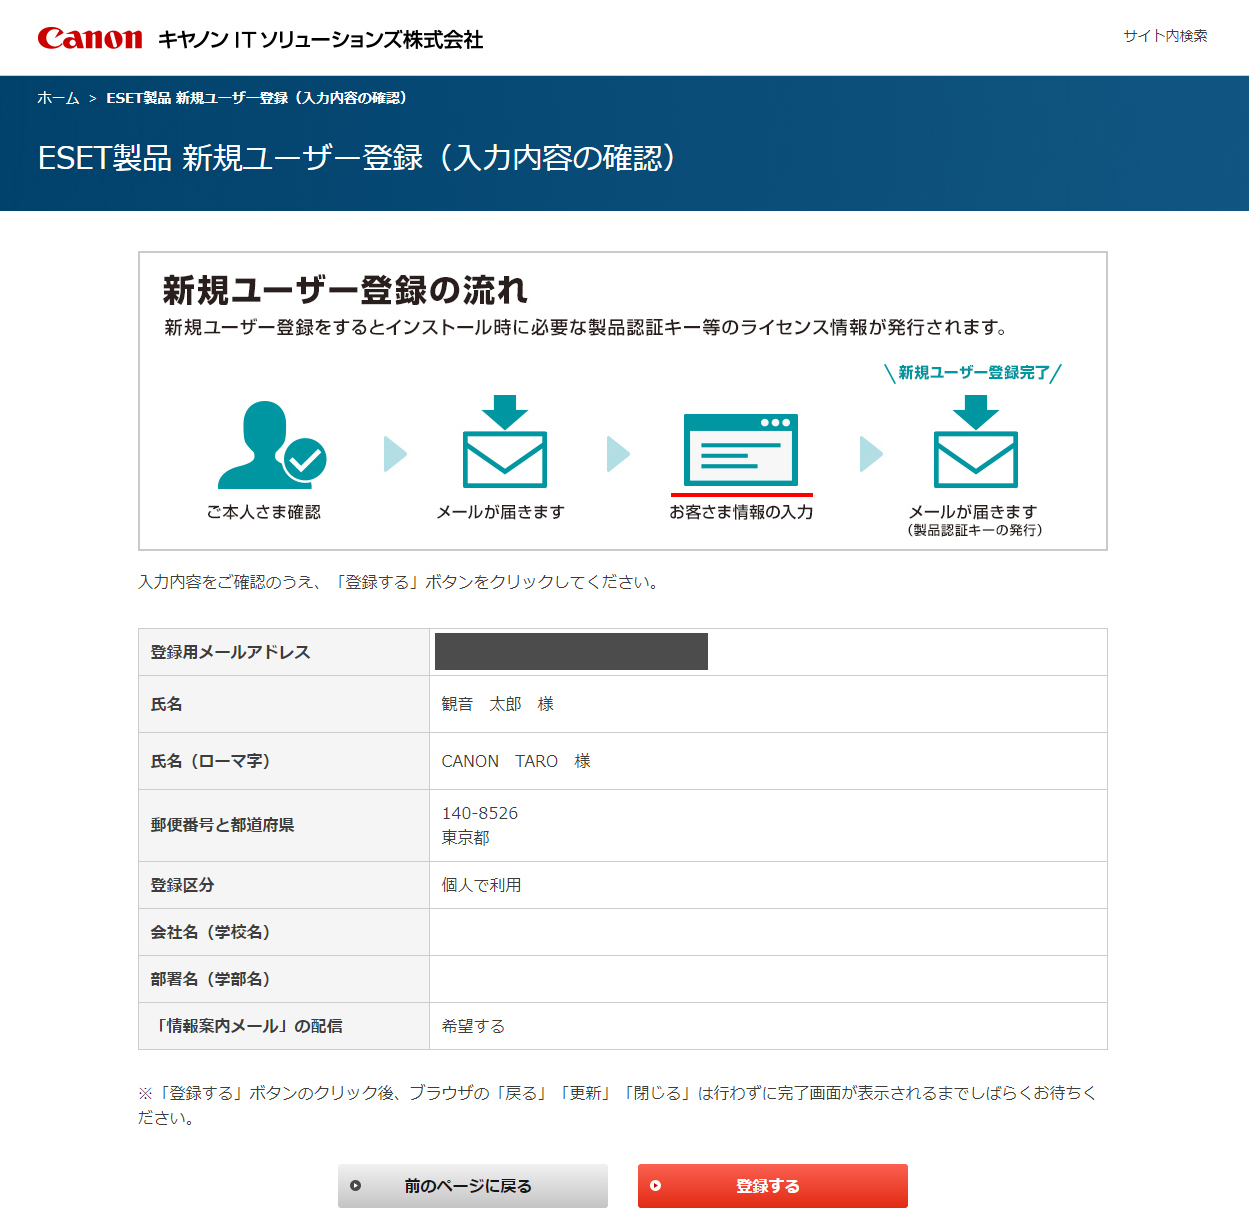Click the 登録用メールアドレス row label
The height and width of the screenshot is (1215, 1249).
tap(230, 652)
